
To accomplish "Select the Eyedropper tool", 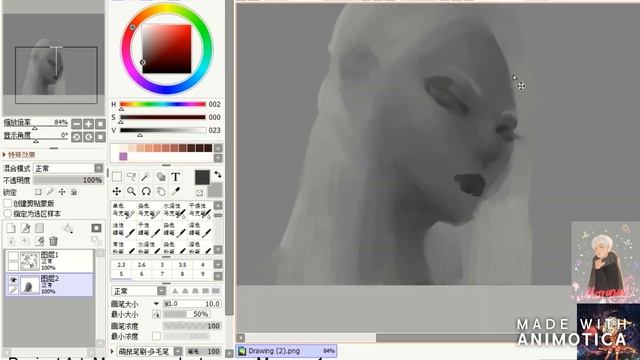I will pos(176,191).
